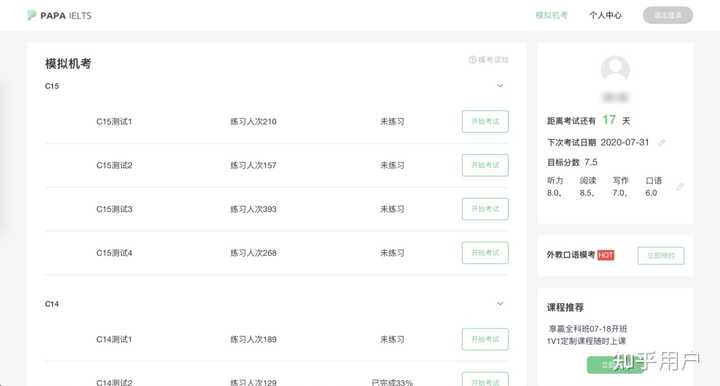
Task: Open the 1V1定制课程随时上课 course link
Action: tap(586, 341)
